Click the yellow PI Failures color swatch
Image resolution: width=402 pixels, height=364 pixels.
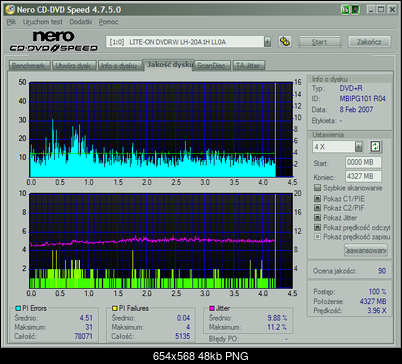tap(115, 308)
